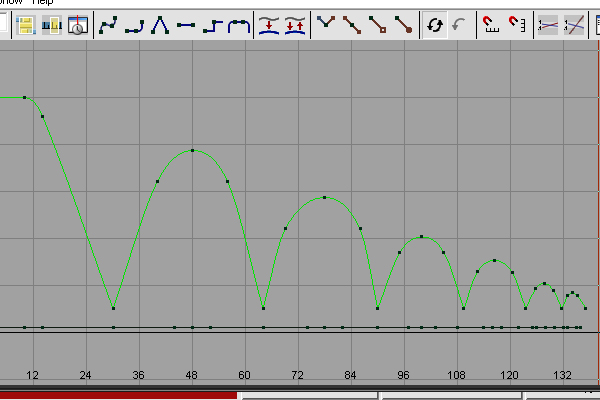Select first bounce contact key near frame 30
600x400 pixels.
tap(113, 308)
